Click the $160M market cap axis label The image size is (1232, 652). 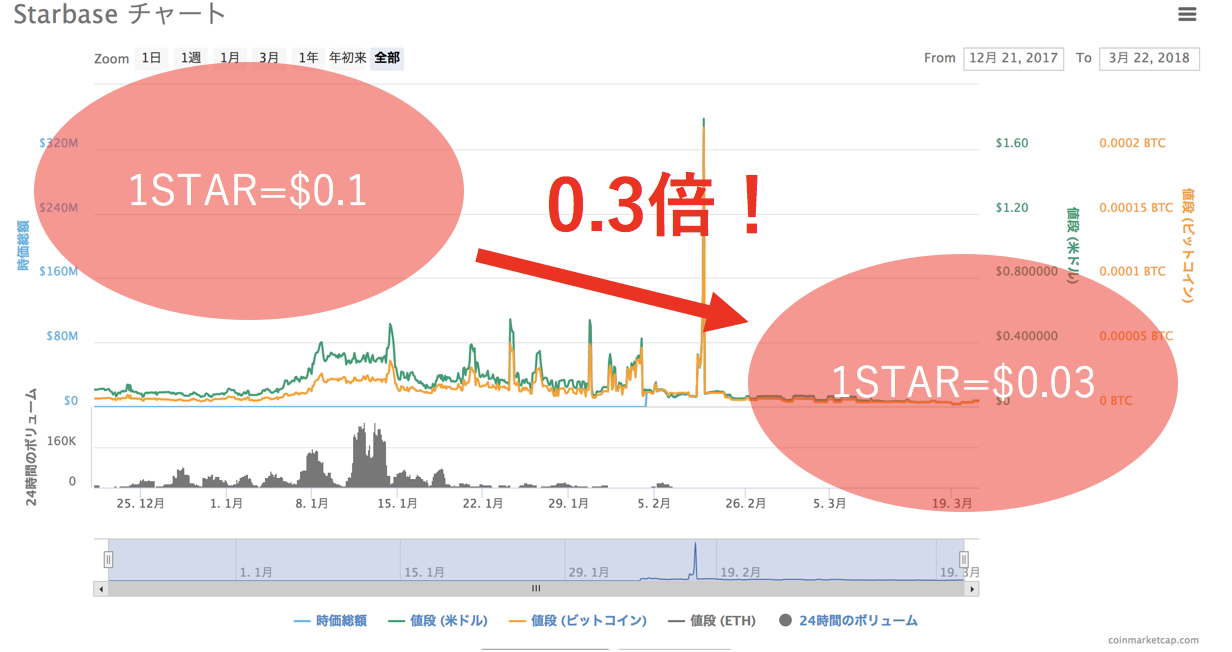pyautogui.click(x=58, y=271)
